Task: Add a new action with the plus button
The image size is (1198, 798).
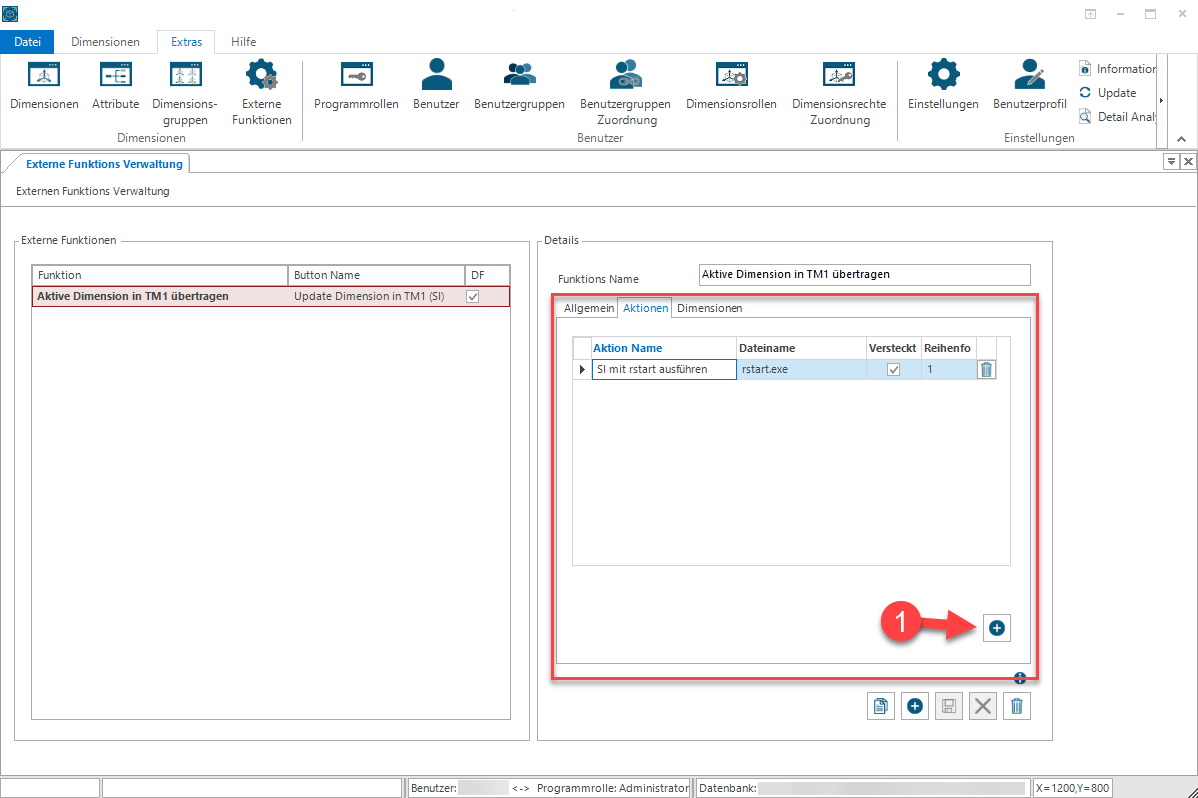Action: (x=996, y=628)
